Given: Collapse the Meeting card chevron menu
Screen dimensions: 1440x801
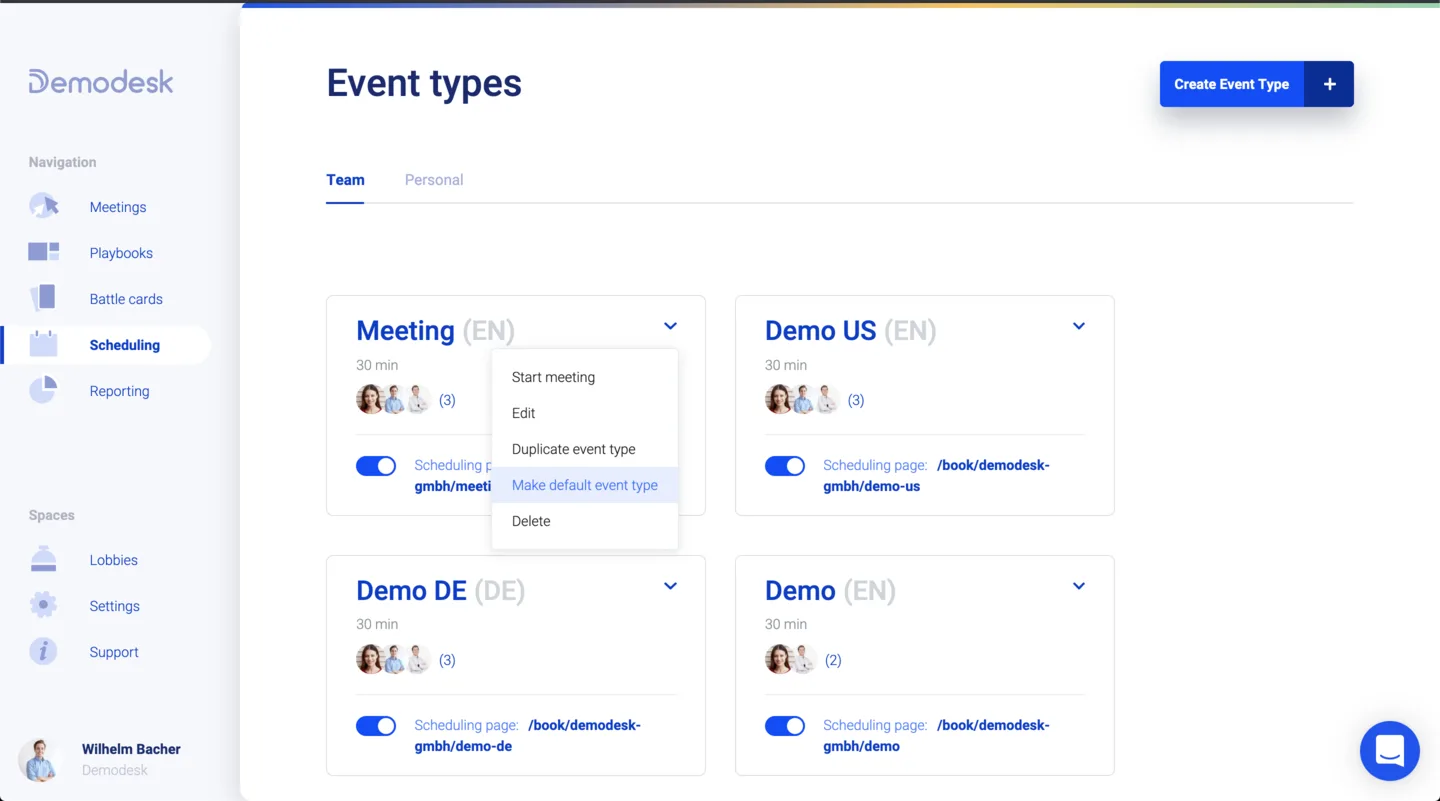Looking at the screenshot, I should pos(670,326).
